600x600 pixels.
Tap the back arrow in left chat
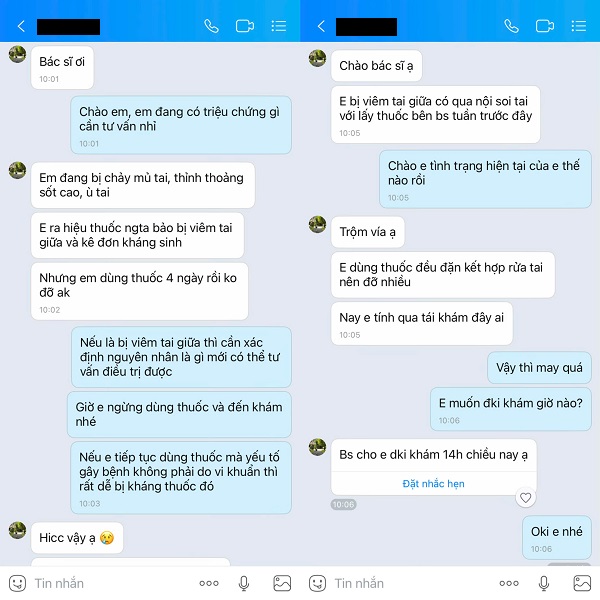point(21,26)
